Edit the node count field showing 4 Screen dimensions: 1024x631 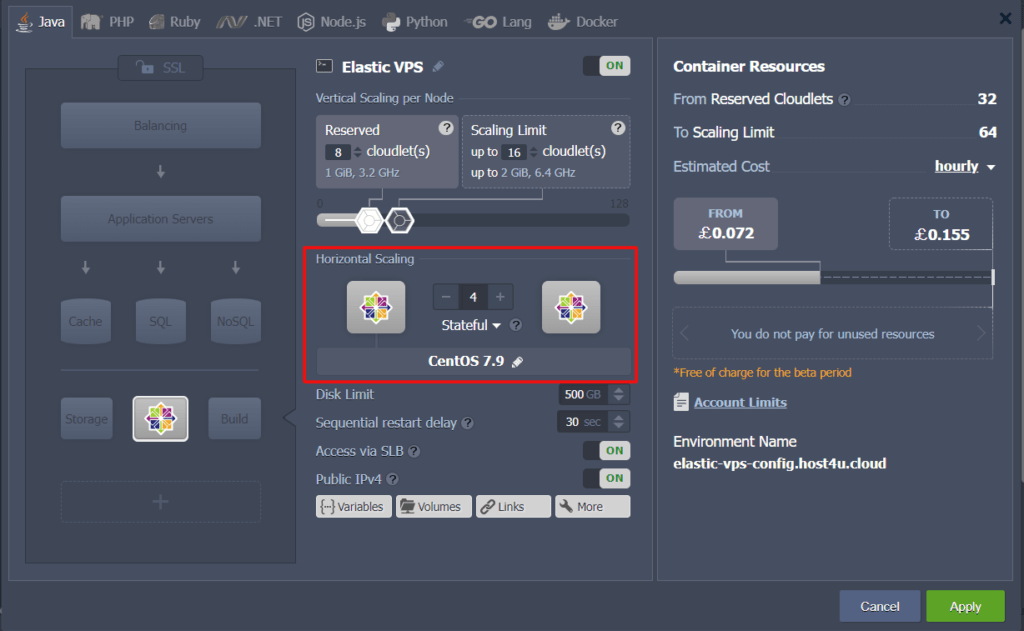pos(473,297)
